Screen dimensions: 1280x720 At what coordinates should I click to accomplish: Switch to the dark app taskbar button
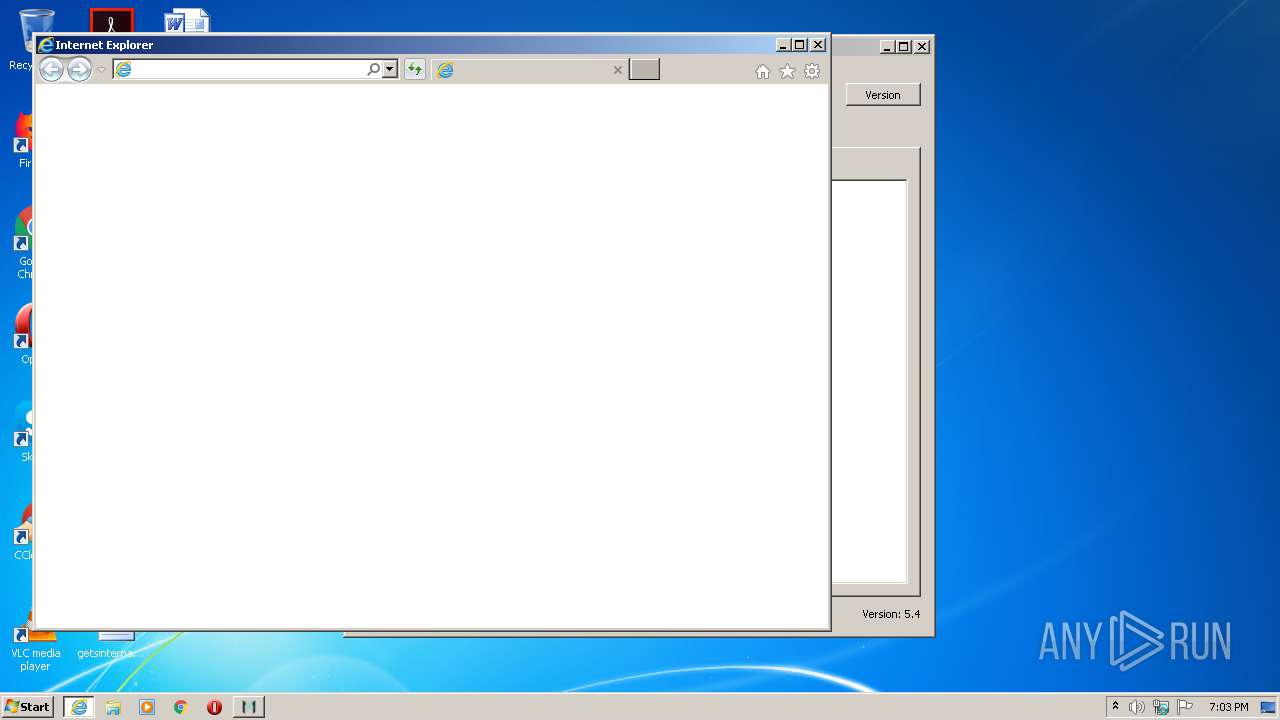click(x=249, y=707)
